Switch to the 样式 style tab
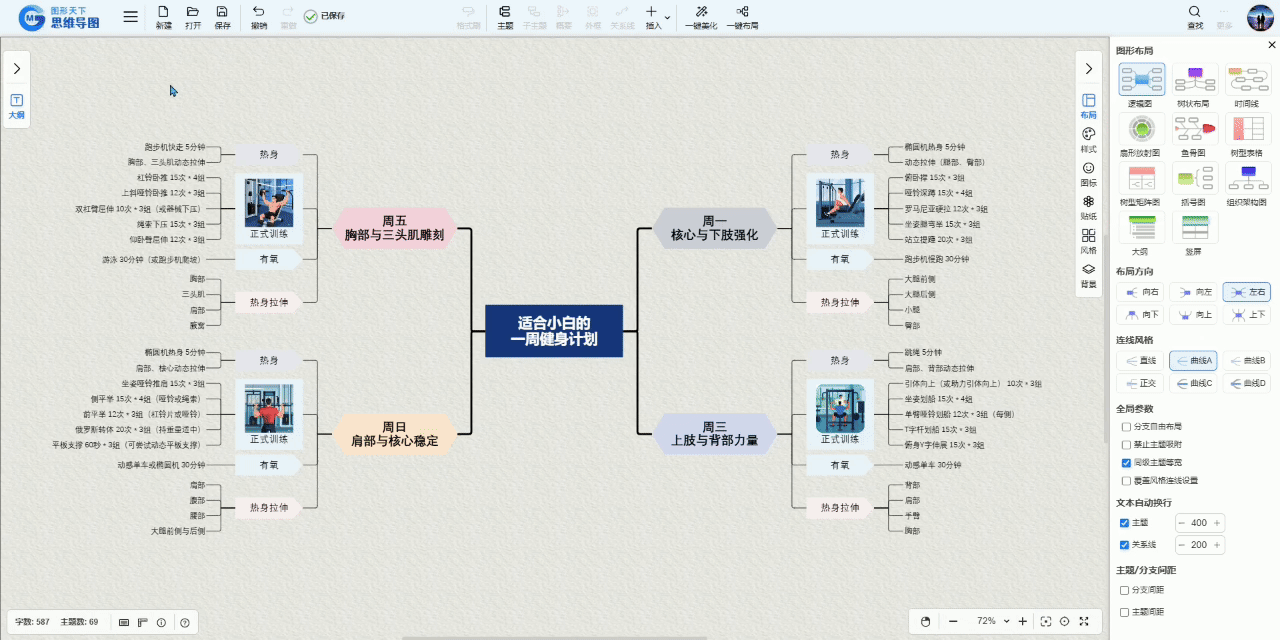Image resolution: width=1280 pixels, height=640 pixels. (1089, 135)
